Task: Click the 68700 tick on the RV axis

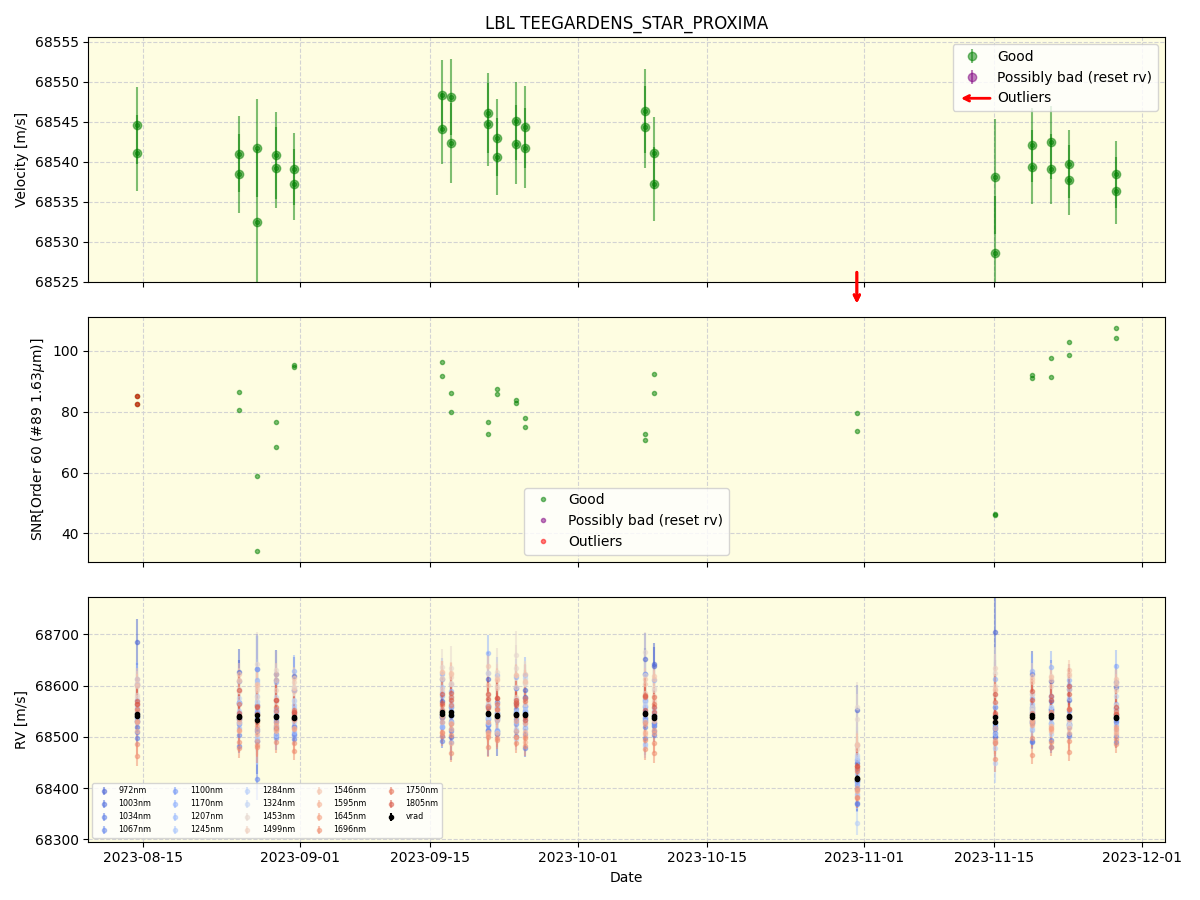Action: click(58, 635)
